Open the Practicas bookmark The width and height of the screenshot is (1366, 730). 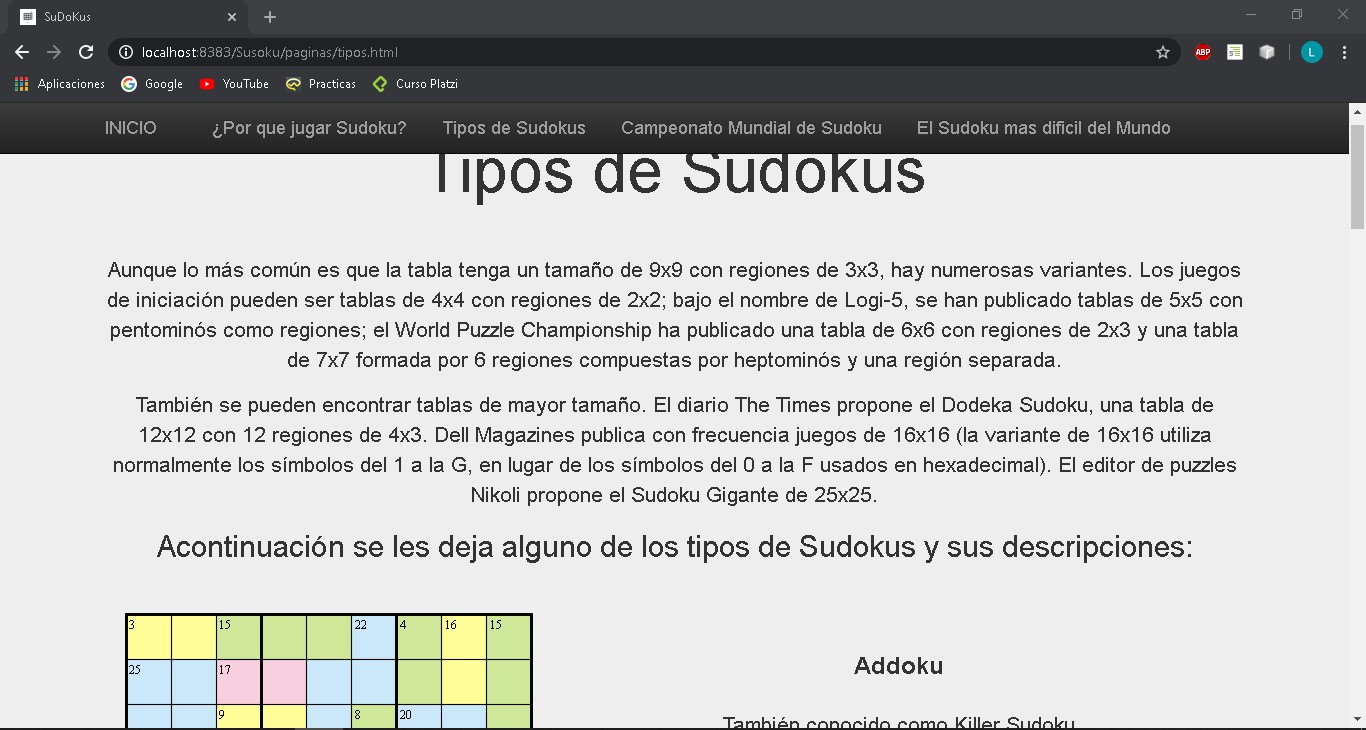coord(321,84)
